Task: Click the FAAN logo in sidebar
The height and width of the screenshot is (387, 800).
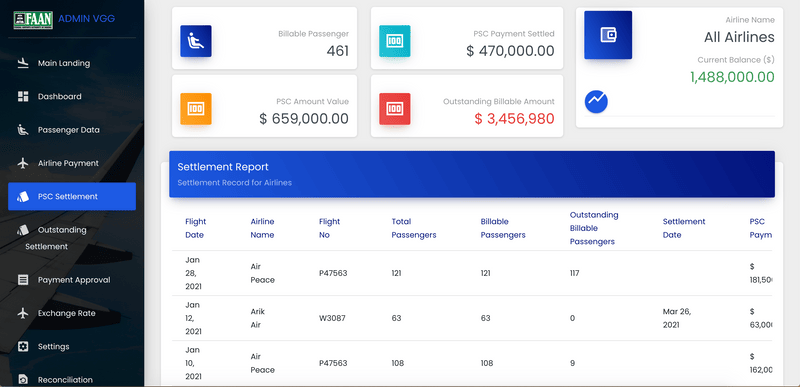Action: [x=33, y=19]
